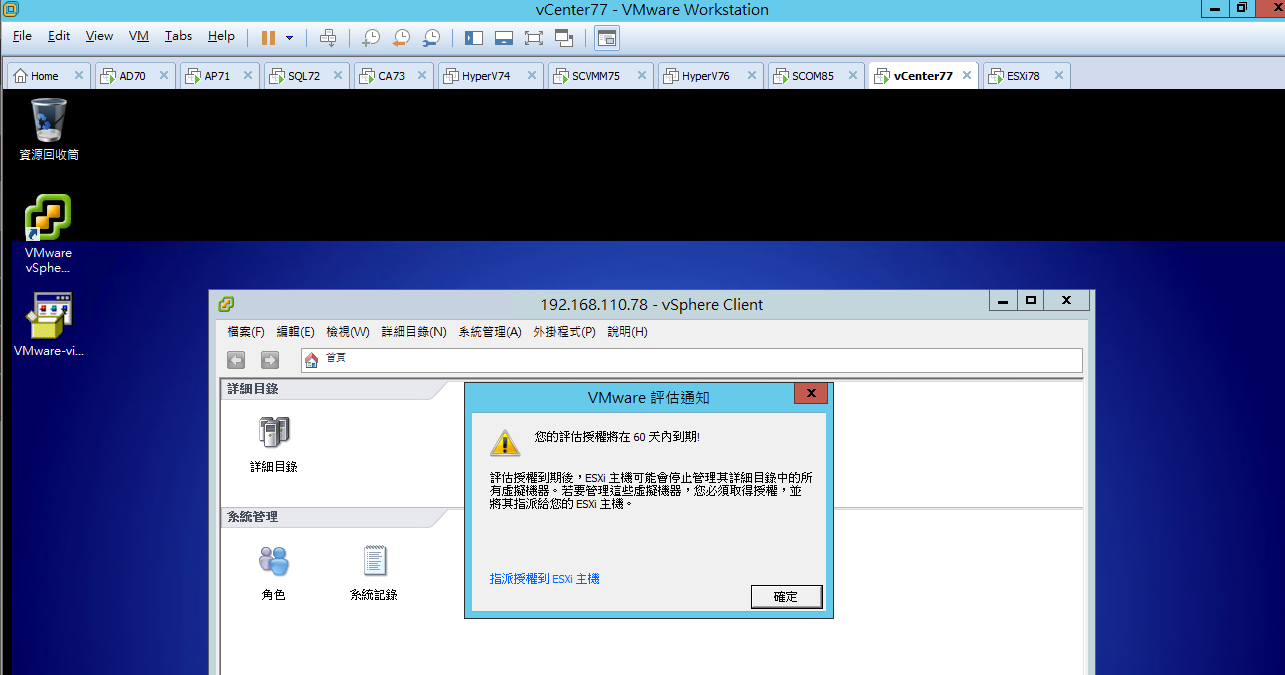Toggle the thumbnail bar icon
The image size is (1285, 675).
(x=504, y=37)
